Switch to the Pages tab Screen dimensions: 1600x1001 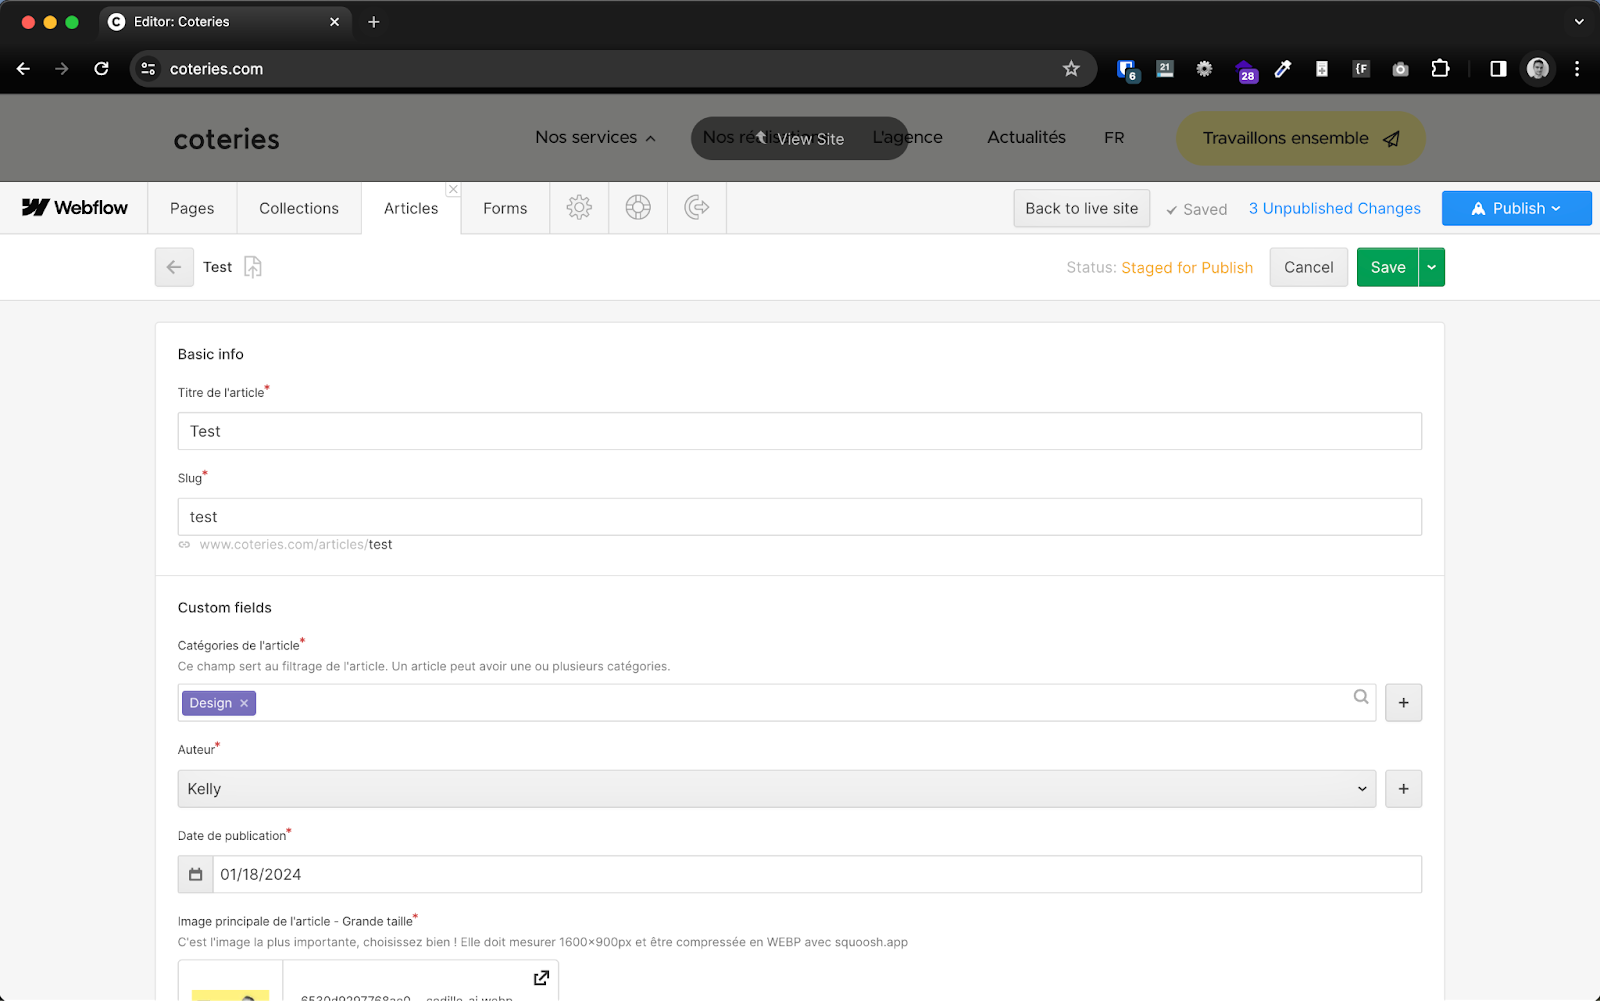192,208
